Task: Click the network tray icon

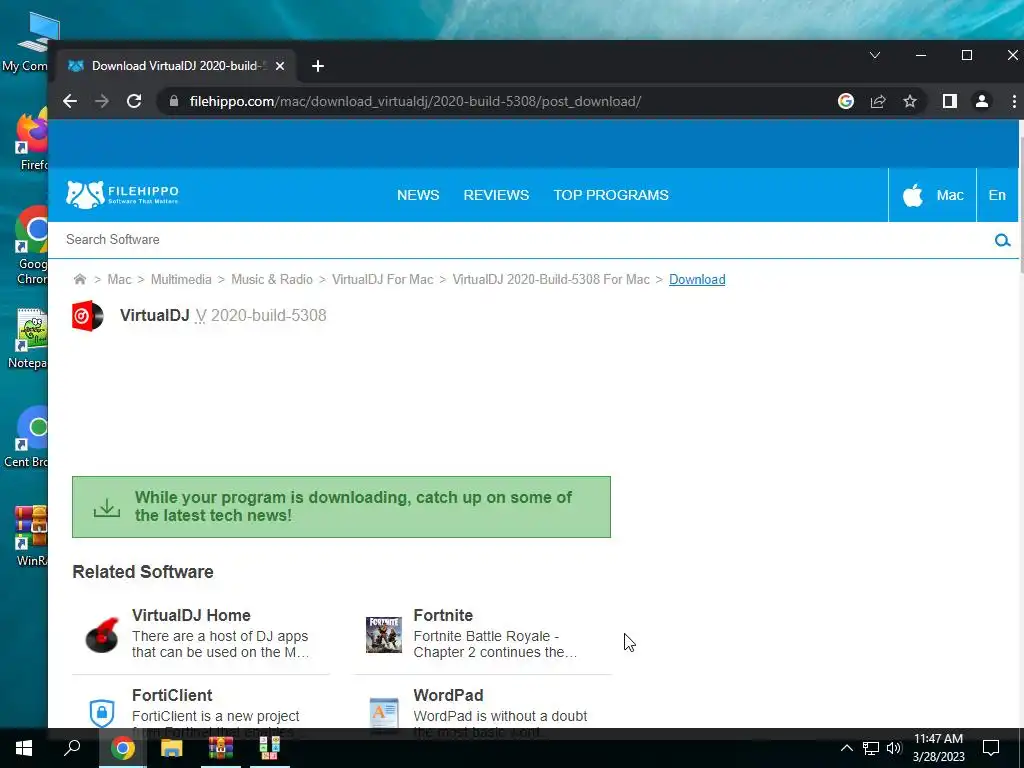Action: (871, 748)
